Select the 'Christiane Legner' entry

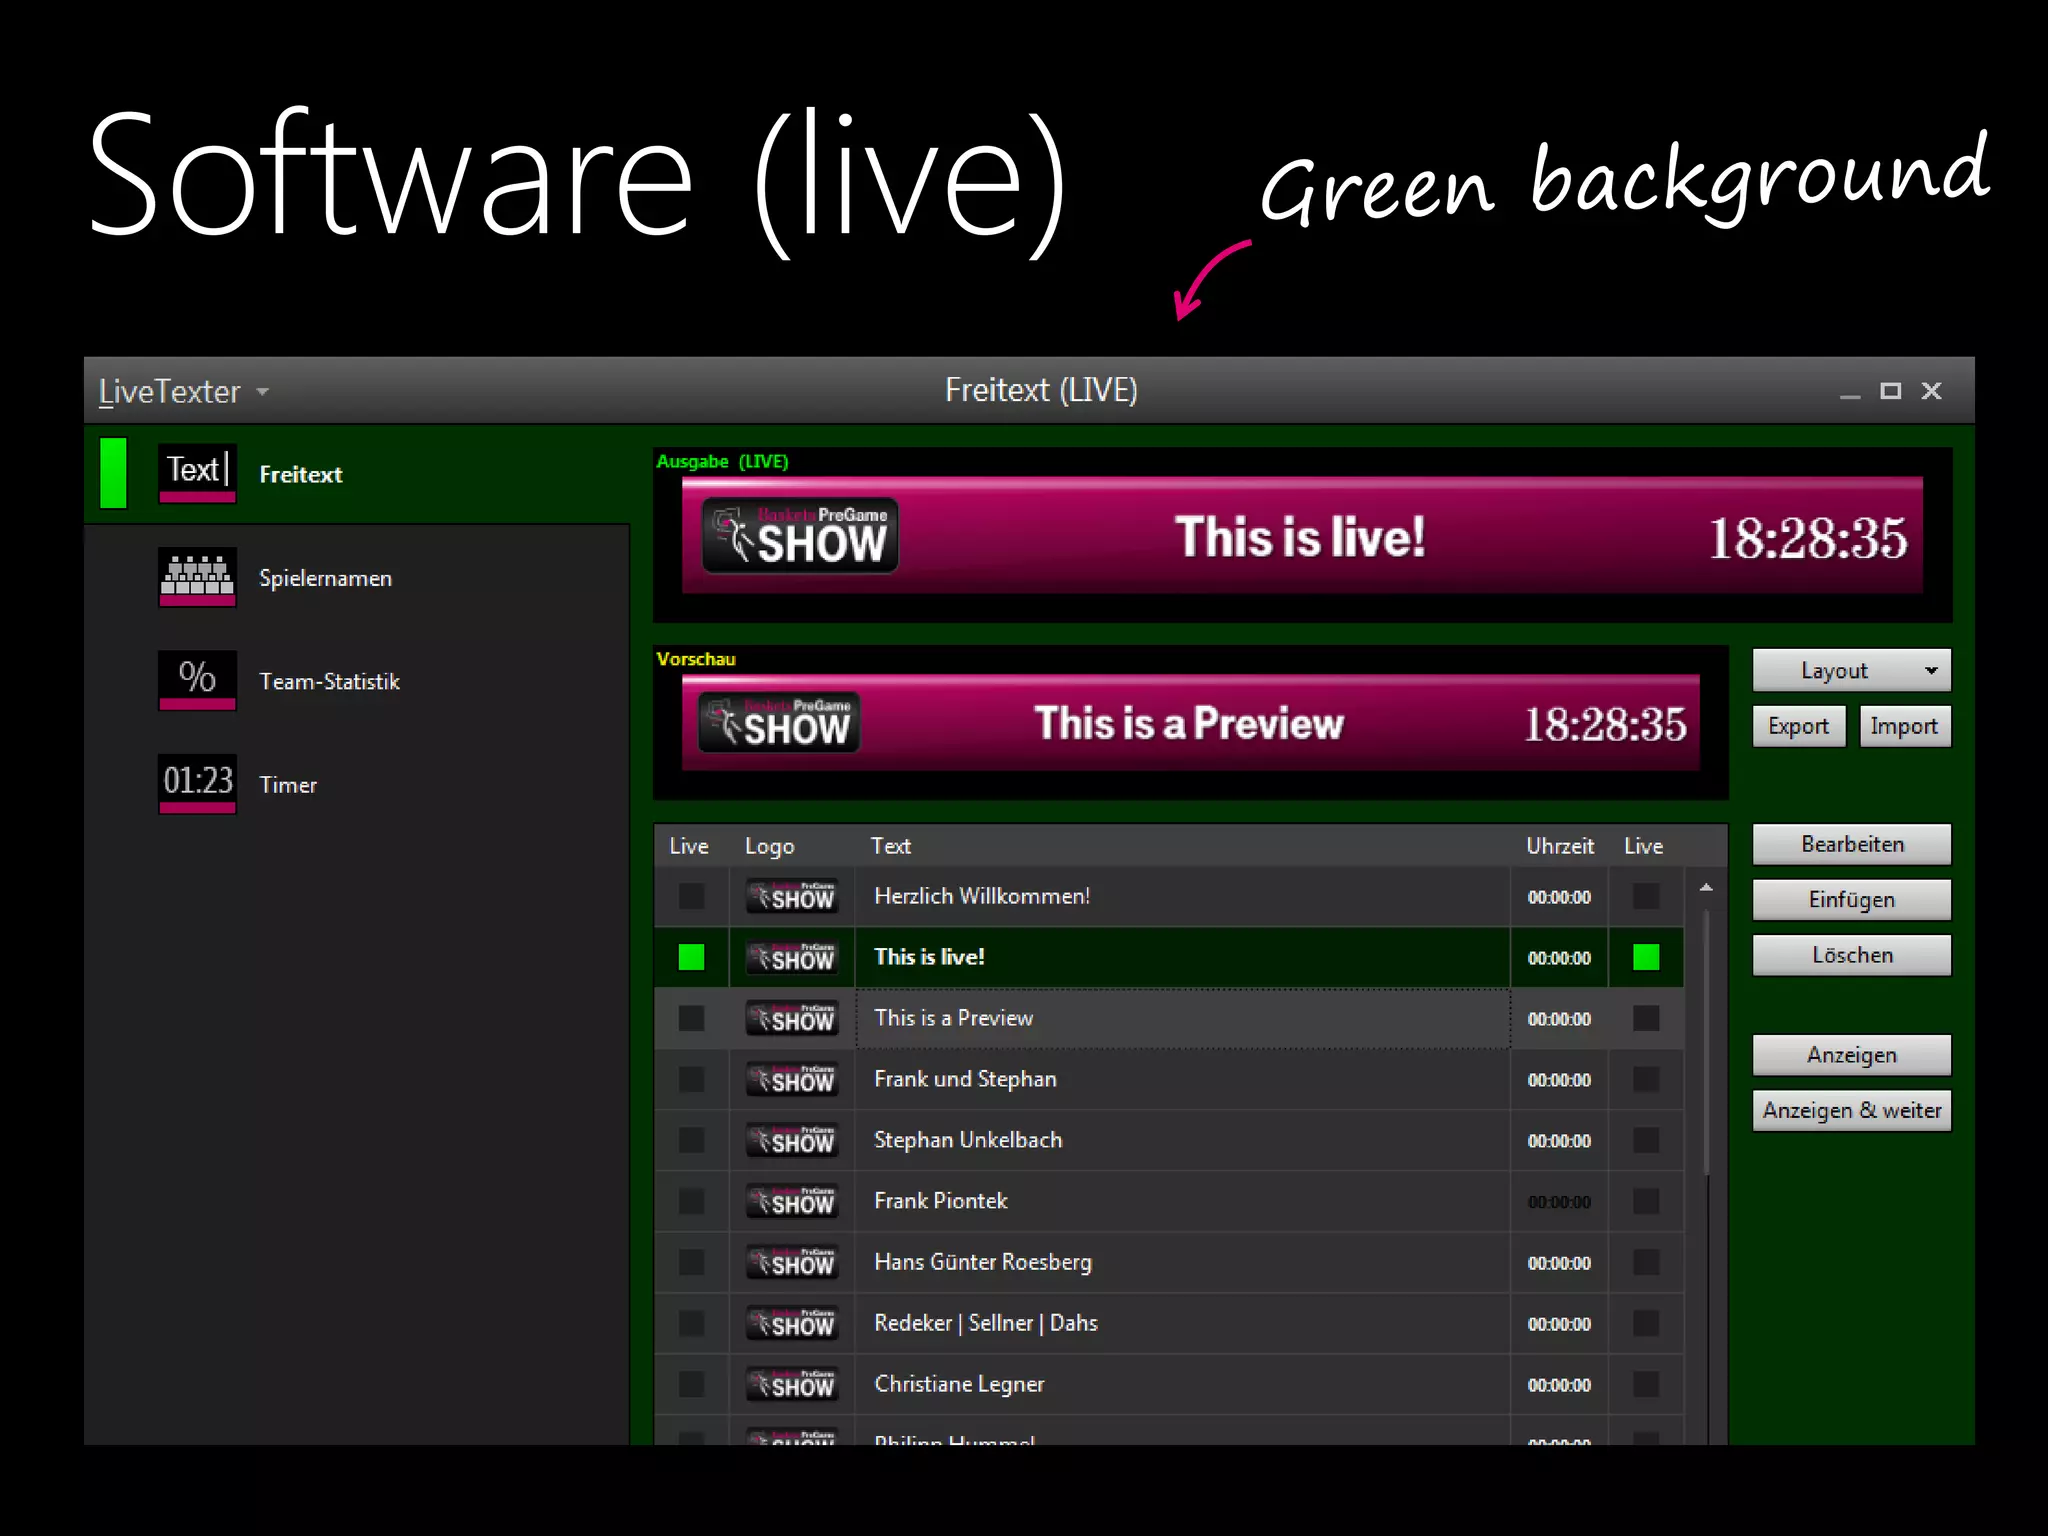pyautogui.click(x=1182, y=1384)
